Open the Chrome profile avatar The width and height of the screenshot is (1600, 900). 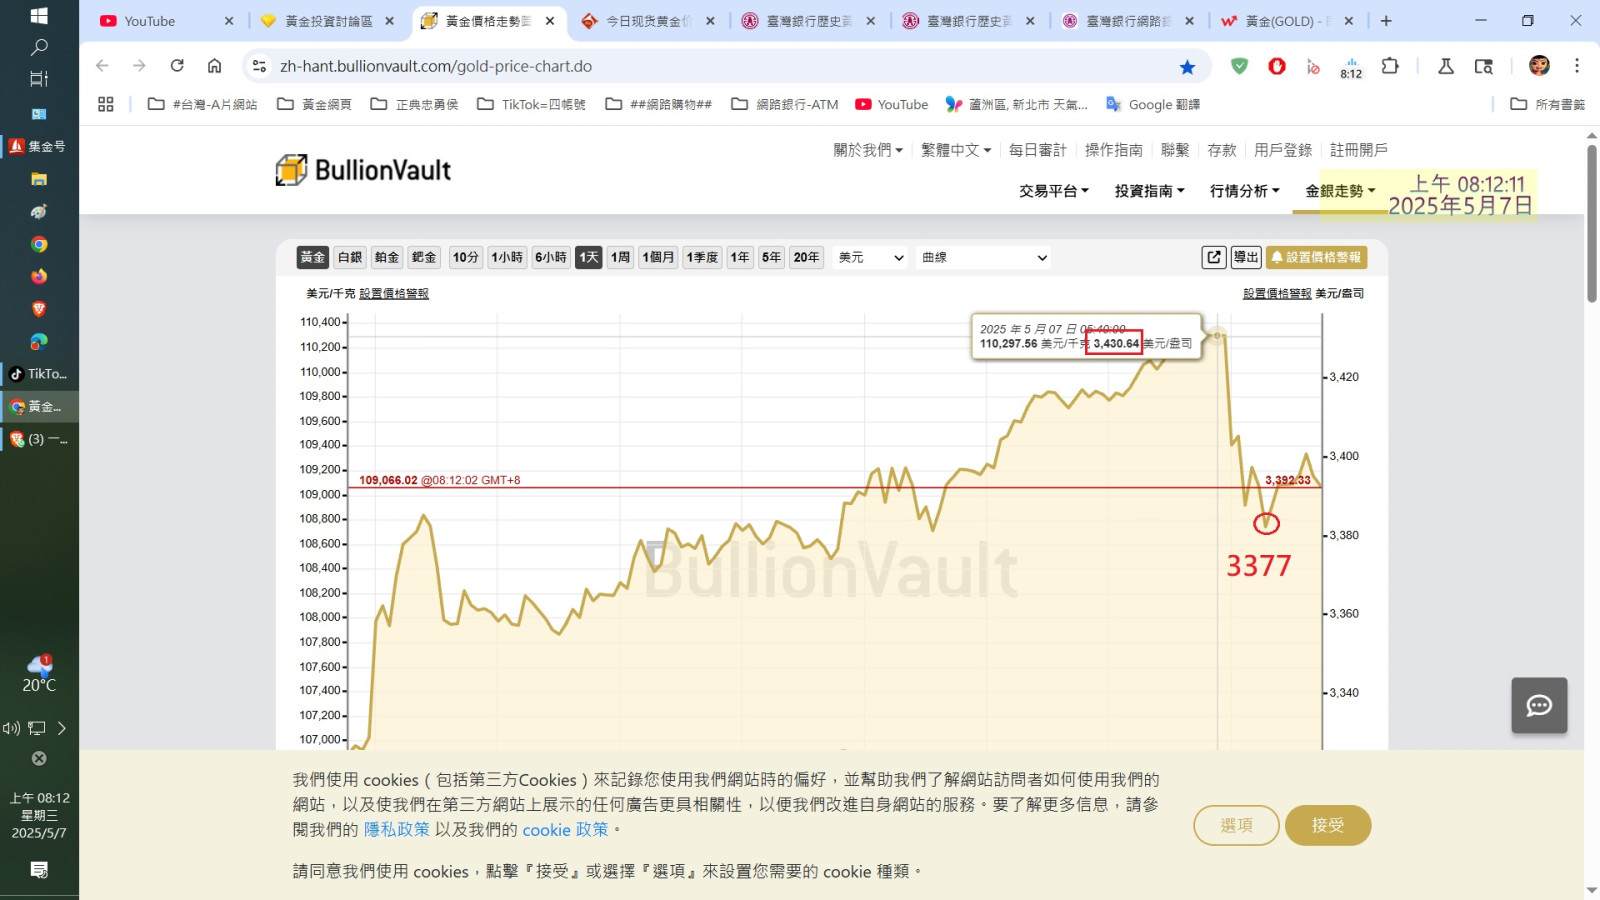[1539, 66]
